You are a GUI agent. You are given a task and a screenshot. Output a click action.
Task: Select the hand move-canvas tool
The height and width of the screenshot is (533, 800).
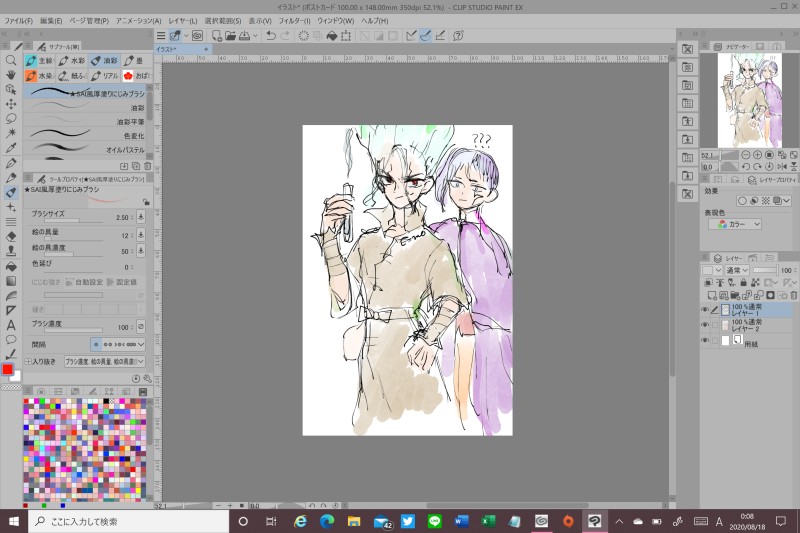(x=11, y=74)
